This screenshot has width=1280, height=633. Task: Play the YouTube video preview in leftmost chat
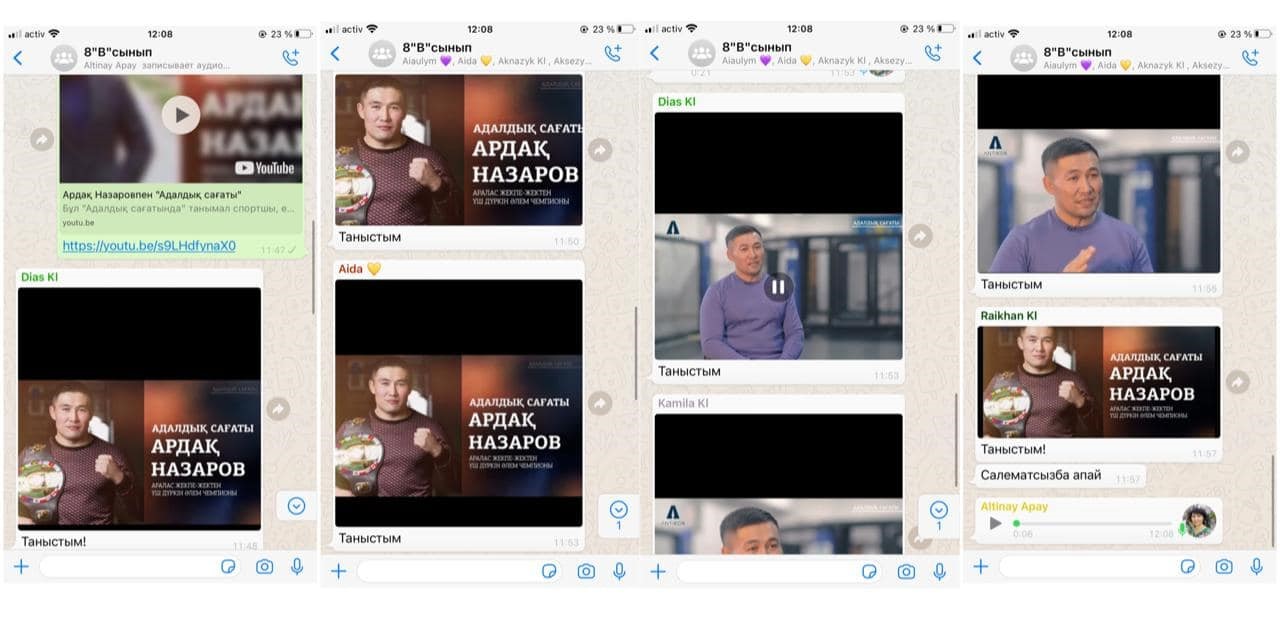click(x=181, y=115)
